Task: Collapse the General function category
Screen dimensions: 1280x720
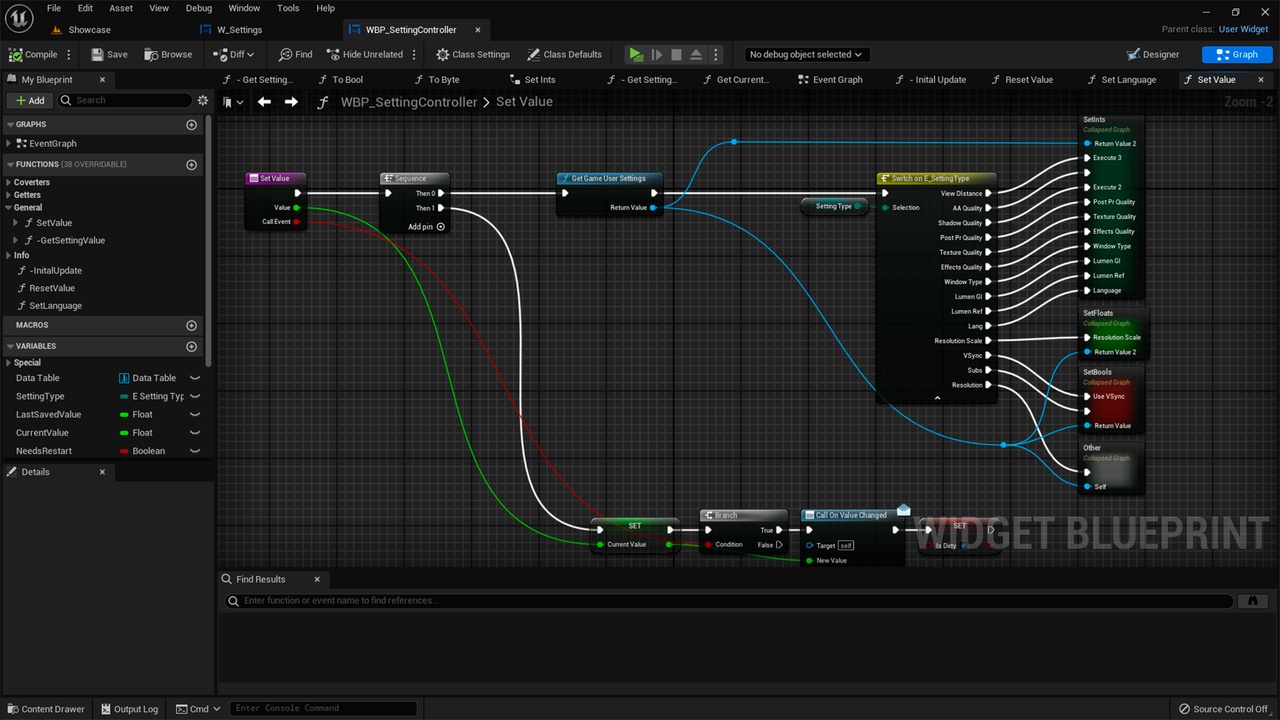Action: [8, 208]
